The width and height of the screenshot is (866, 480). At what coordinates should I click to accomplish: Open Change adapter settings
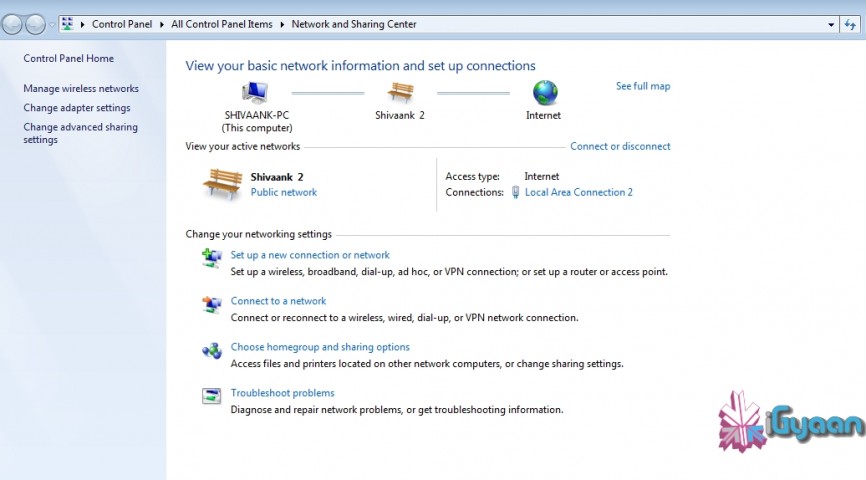(x=76, y=108)
